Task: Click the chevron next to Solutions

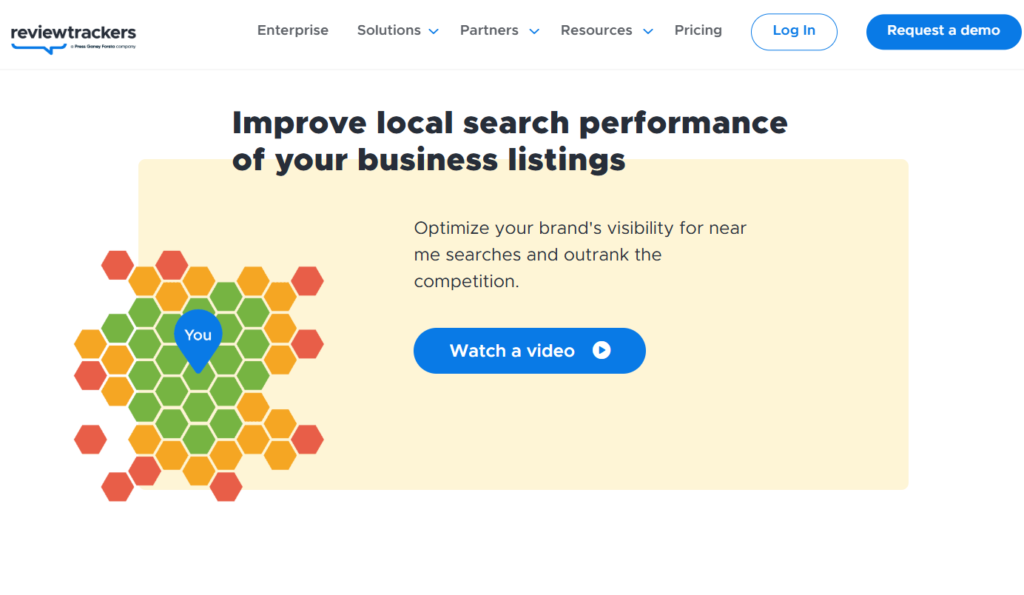Action: pyautogui.click(x=433, y=32)
